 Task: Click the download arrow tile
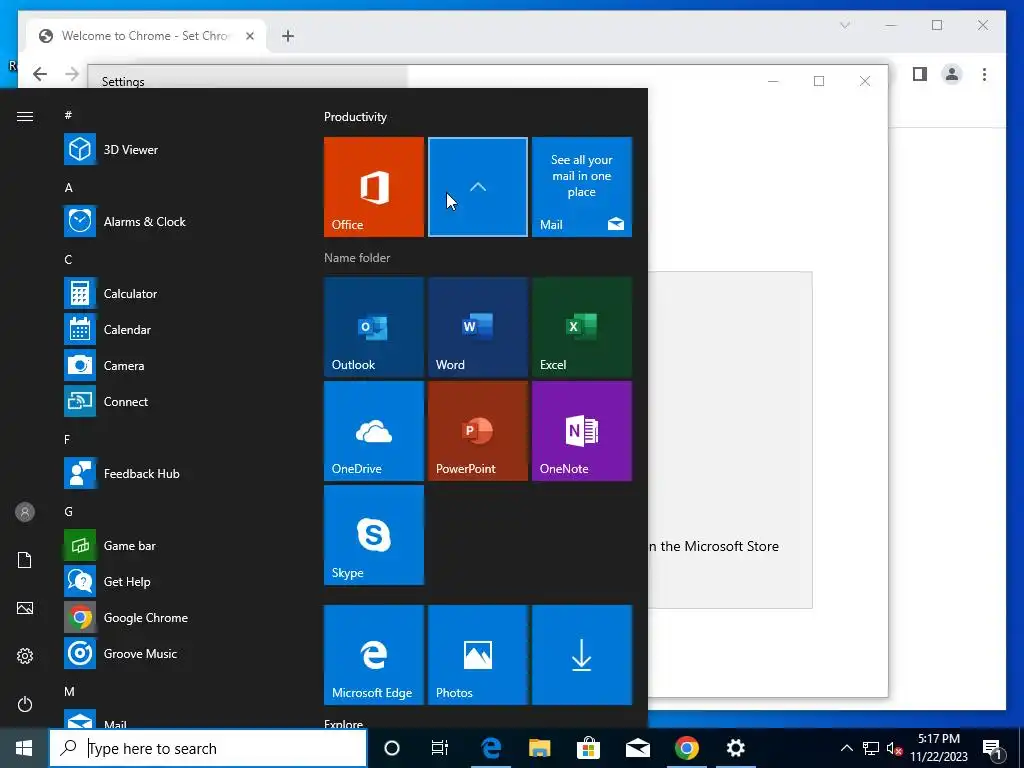(582, 655)
